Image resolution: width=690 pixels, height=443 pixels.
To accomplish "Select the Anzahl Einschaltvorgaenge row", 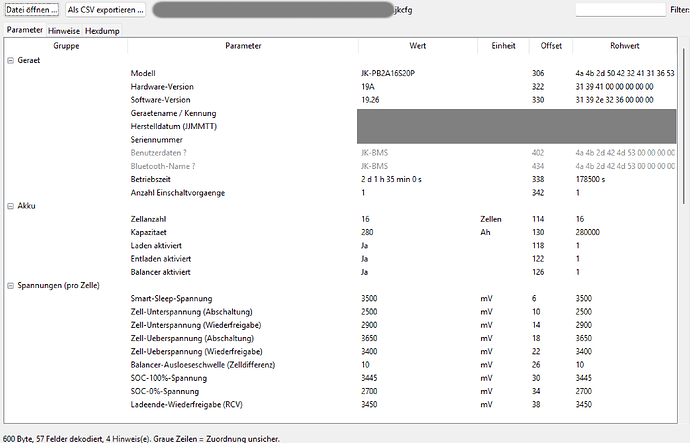I will pos(340,193).
